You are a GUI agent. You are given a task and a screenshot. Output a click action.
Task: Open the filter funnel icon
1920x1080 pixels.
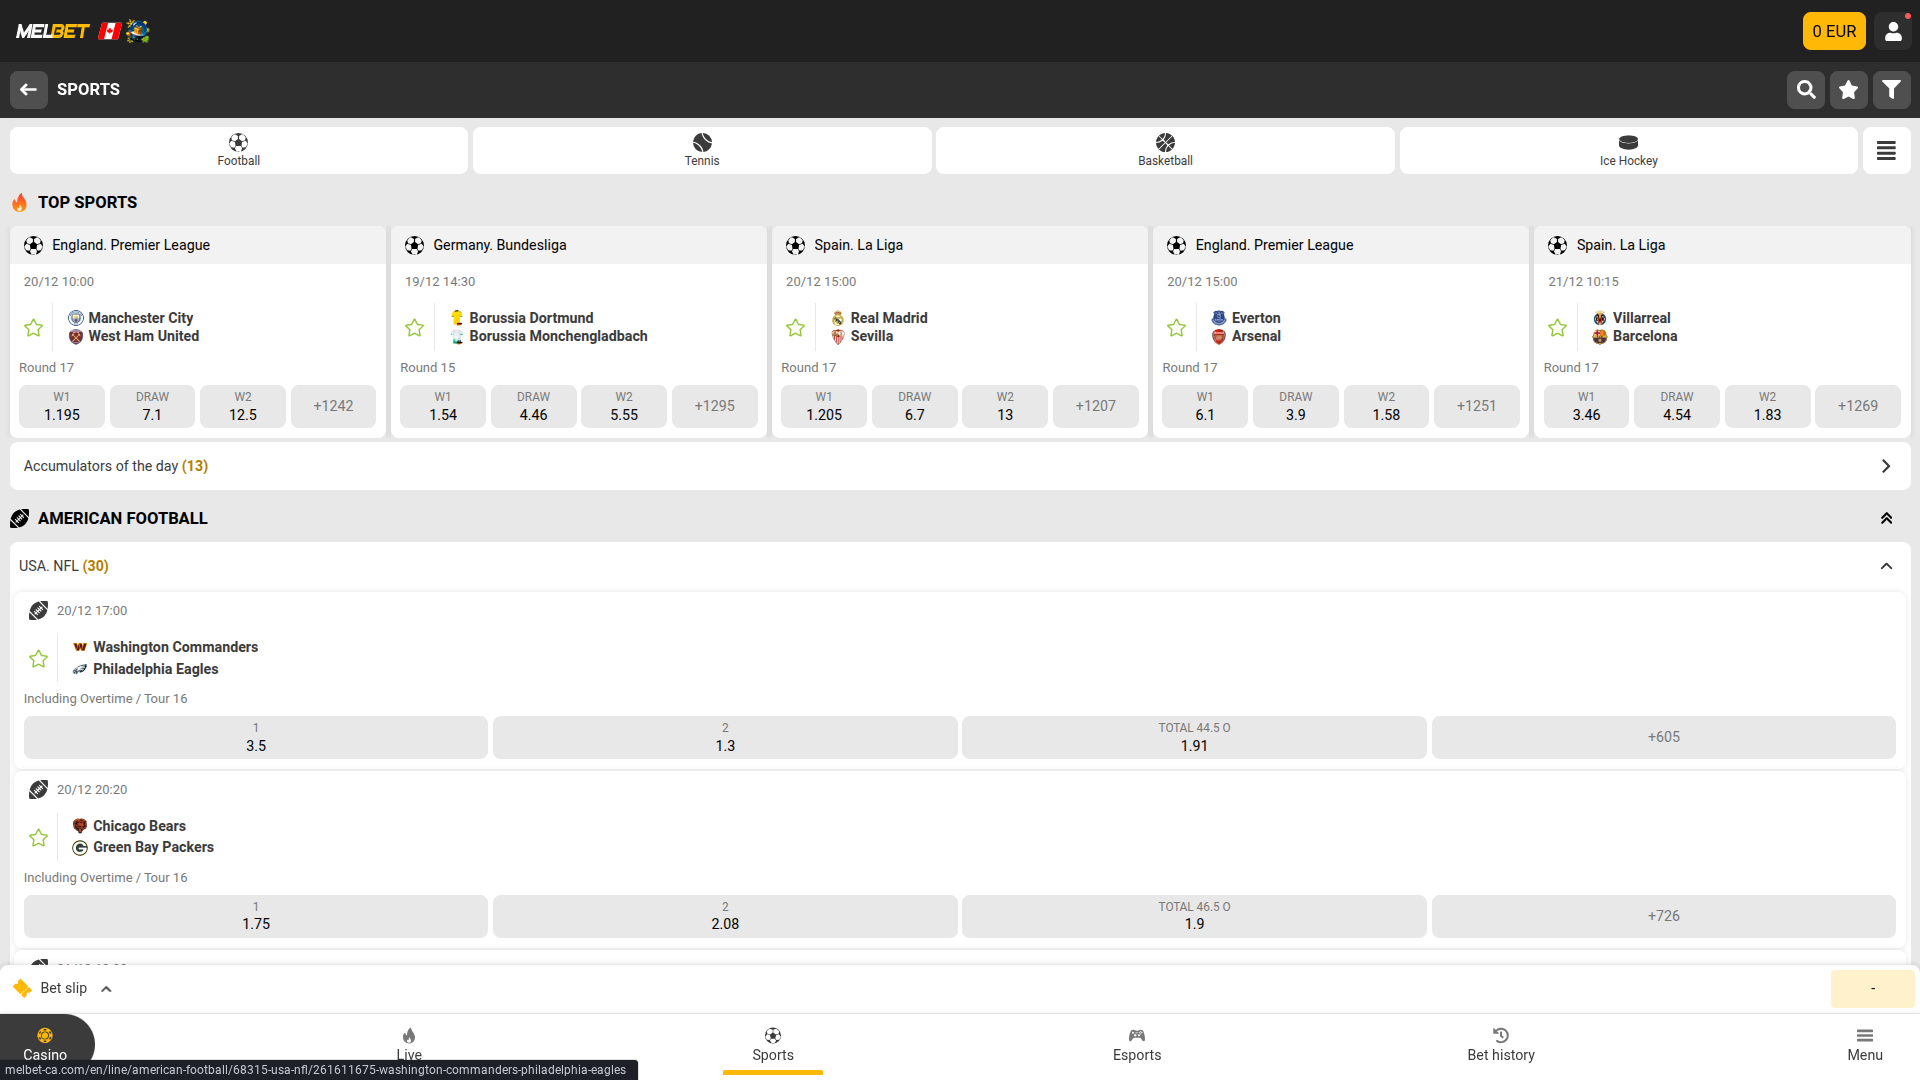pyautogui.click(x=1891, y=90)
